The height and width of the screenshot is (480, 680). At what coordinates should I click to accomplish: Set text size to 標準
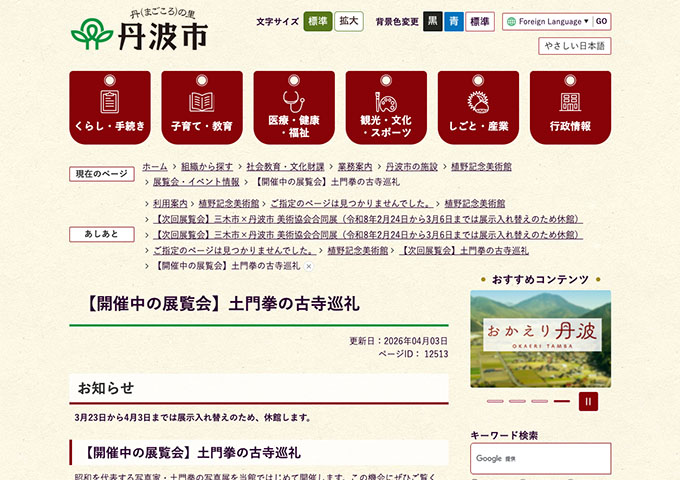(317, 21)
